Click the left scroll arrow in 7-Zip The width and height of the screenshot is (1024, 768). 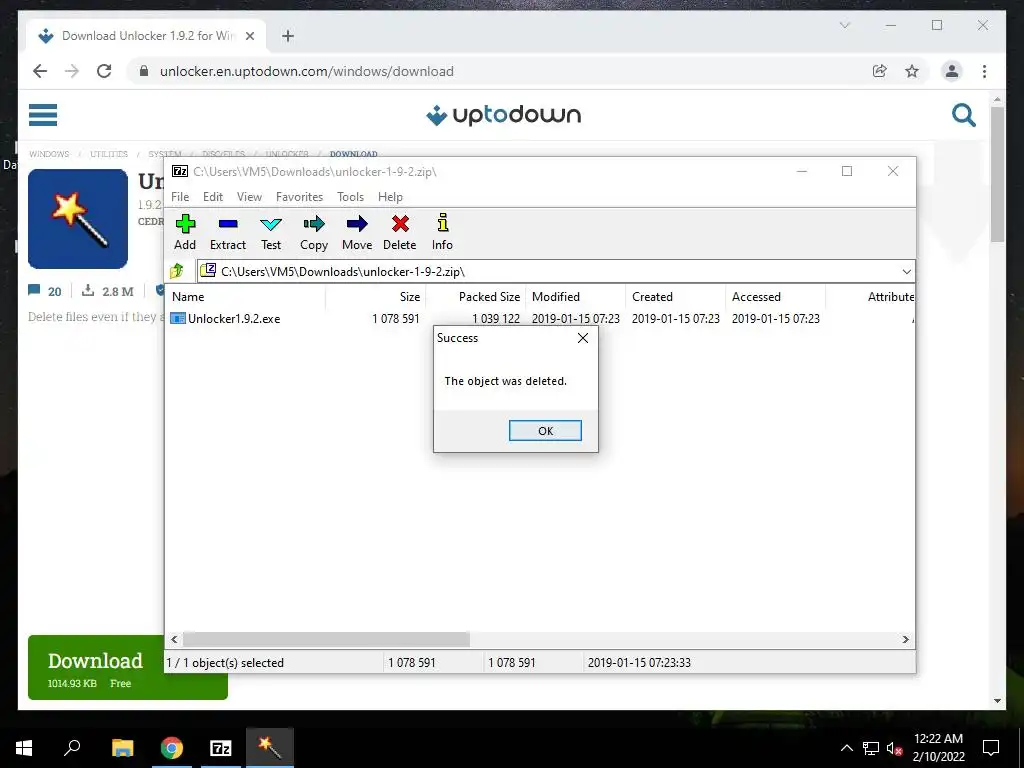(174, 639)
